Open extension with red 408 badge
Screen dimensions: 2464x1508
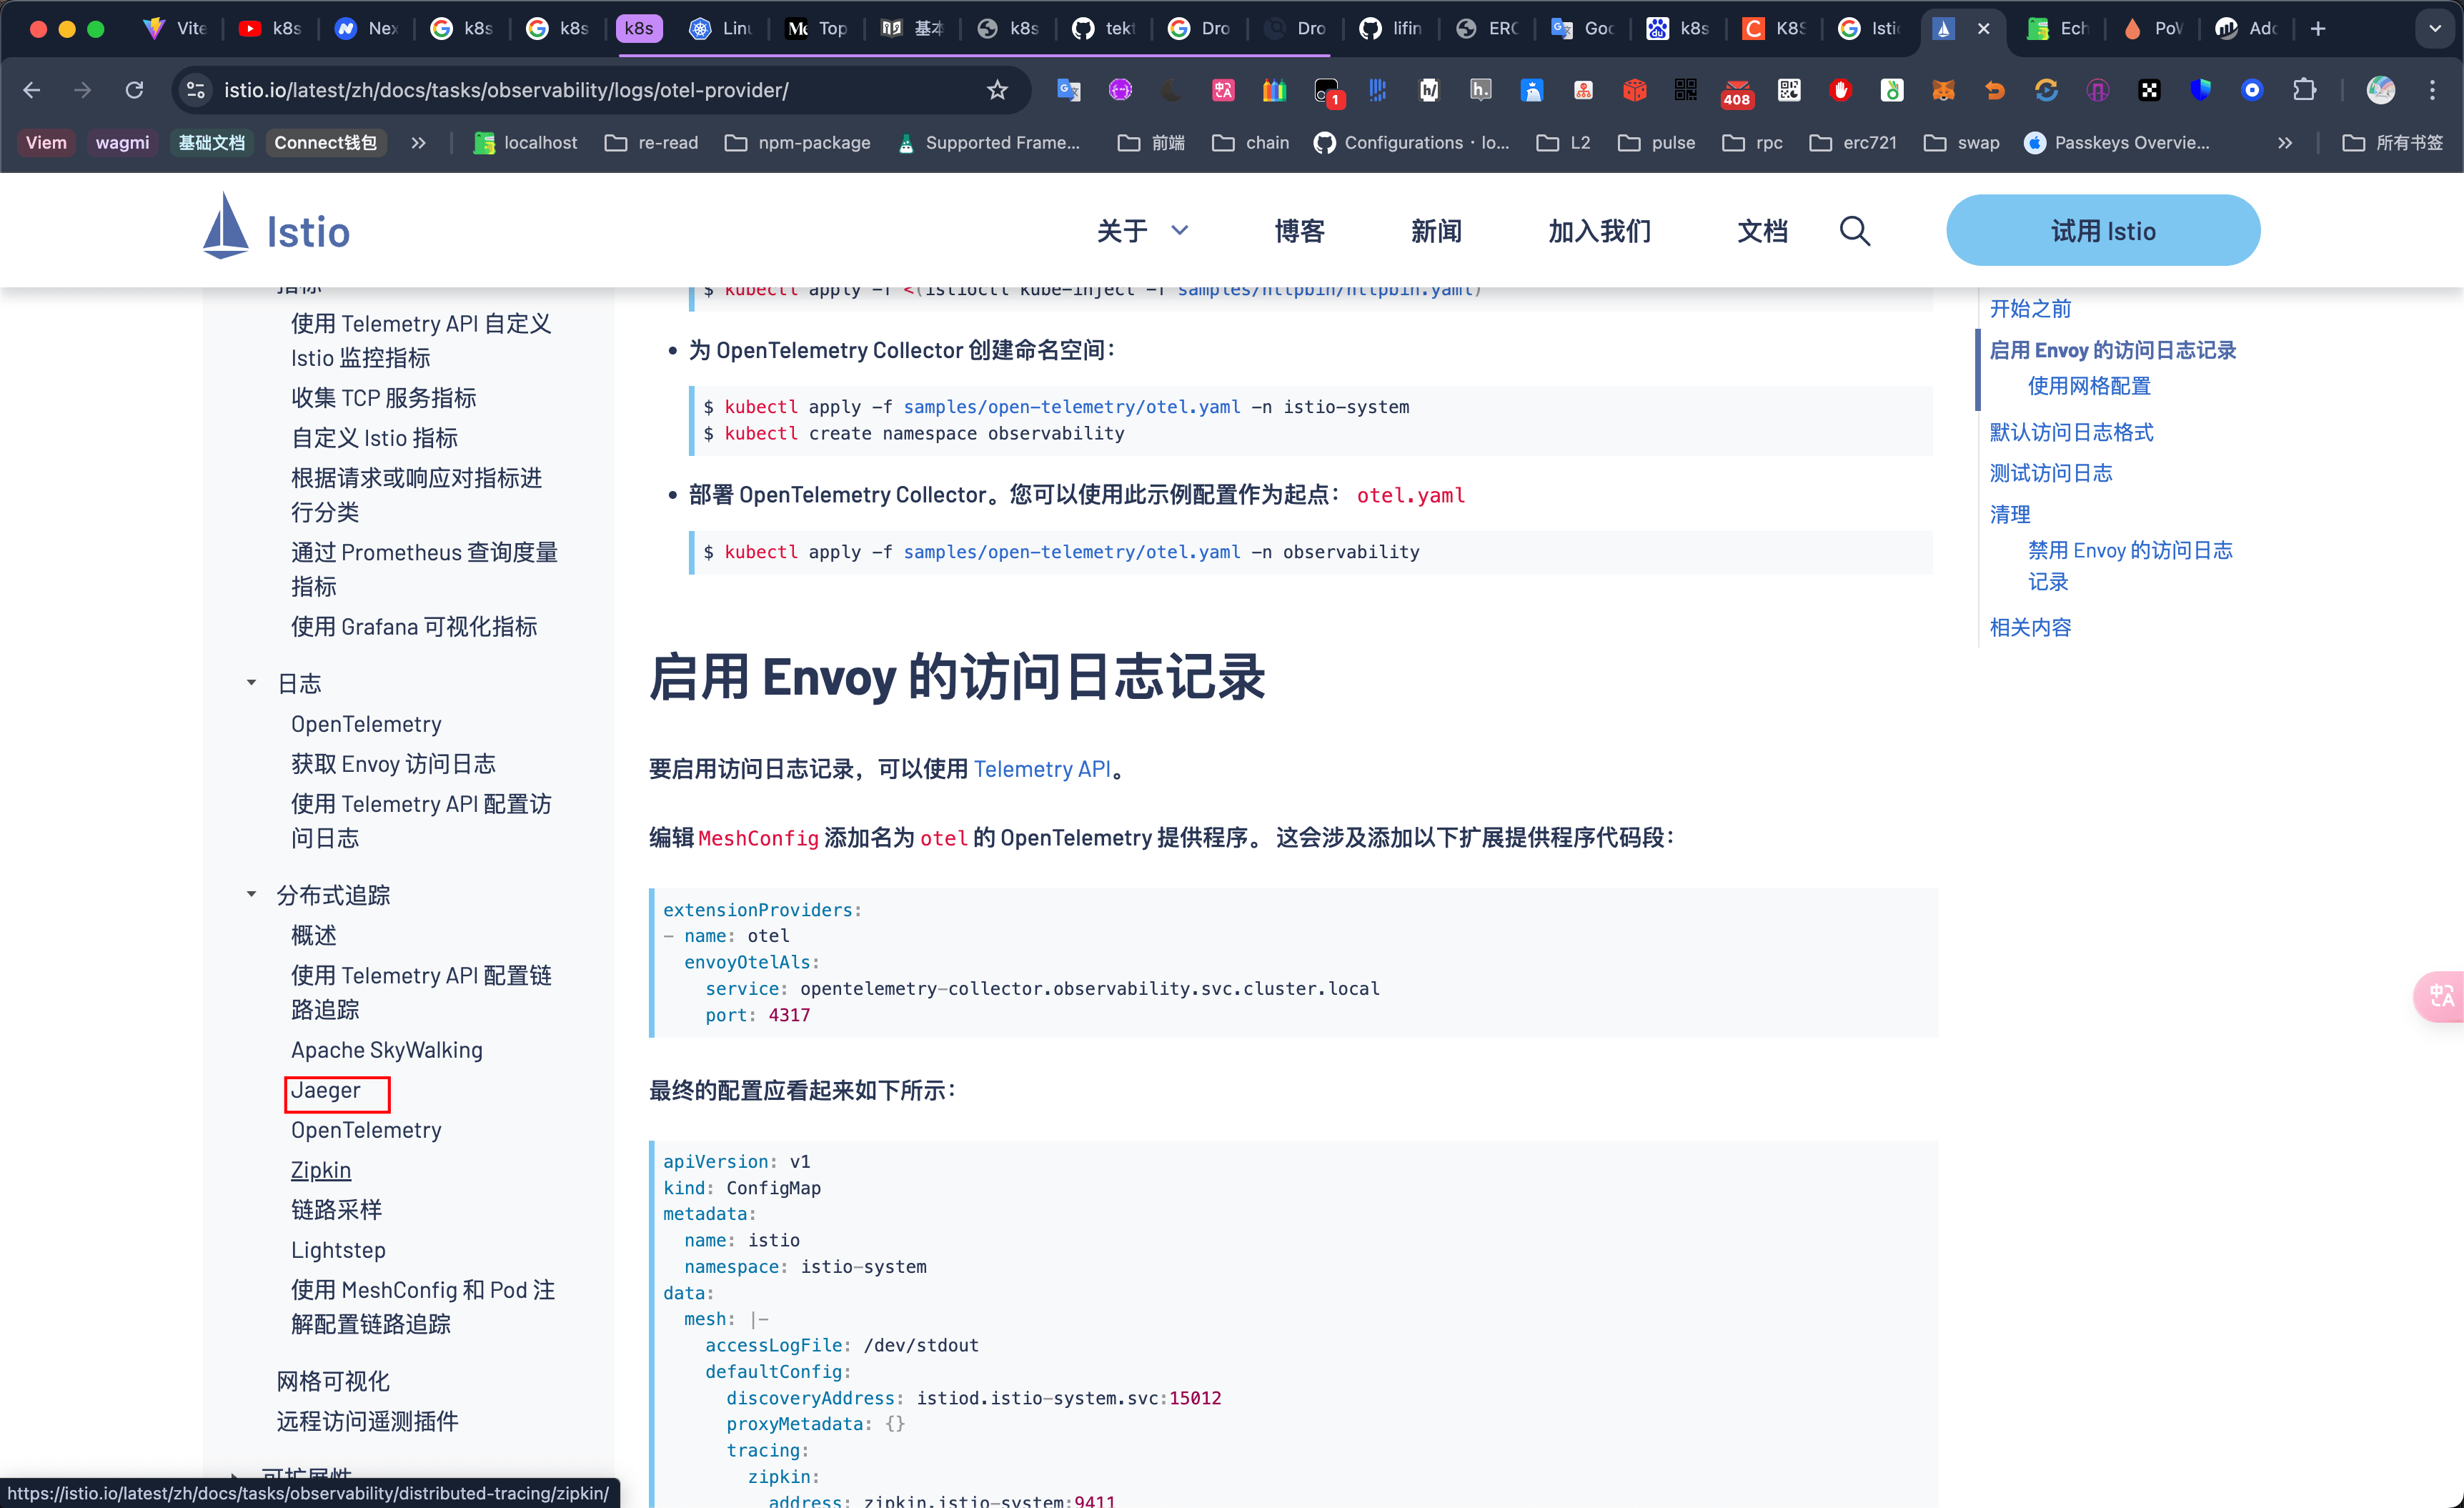pos(1737,92)
